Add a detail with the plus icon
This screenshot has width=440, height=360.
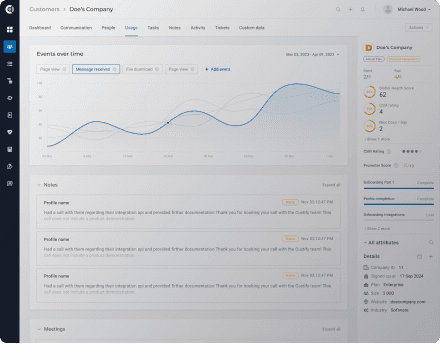click(x=431, y=256)
